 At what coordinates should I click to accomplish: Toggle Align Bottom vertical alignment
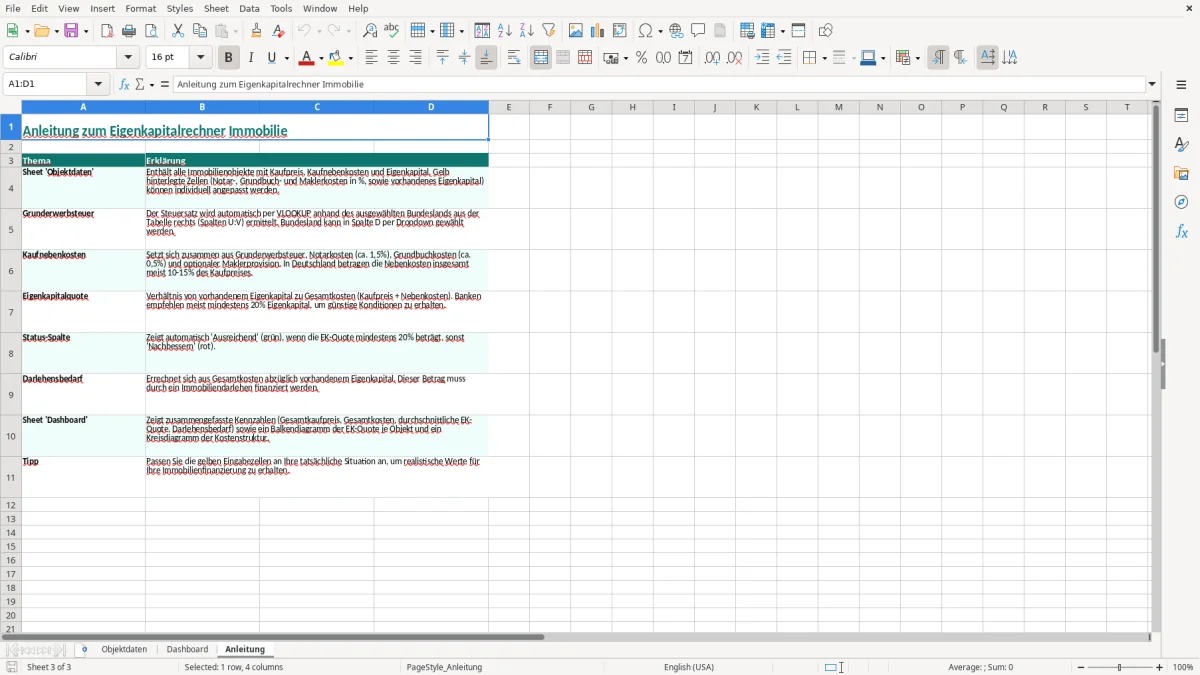(486, 58)
